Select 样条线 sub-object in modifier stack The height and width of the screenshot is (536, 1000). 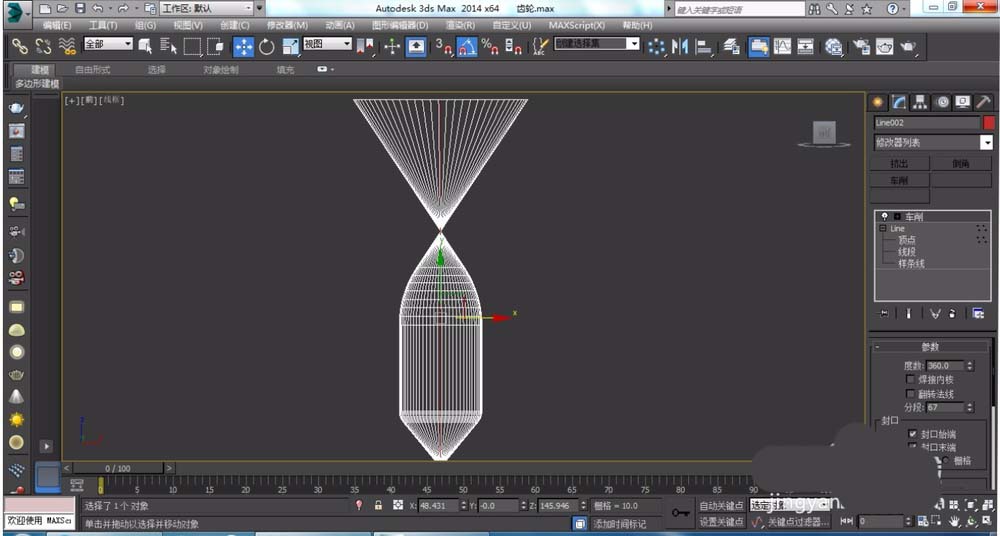point(911,263)
